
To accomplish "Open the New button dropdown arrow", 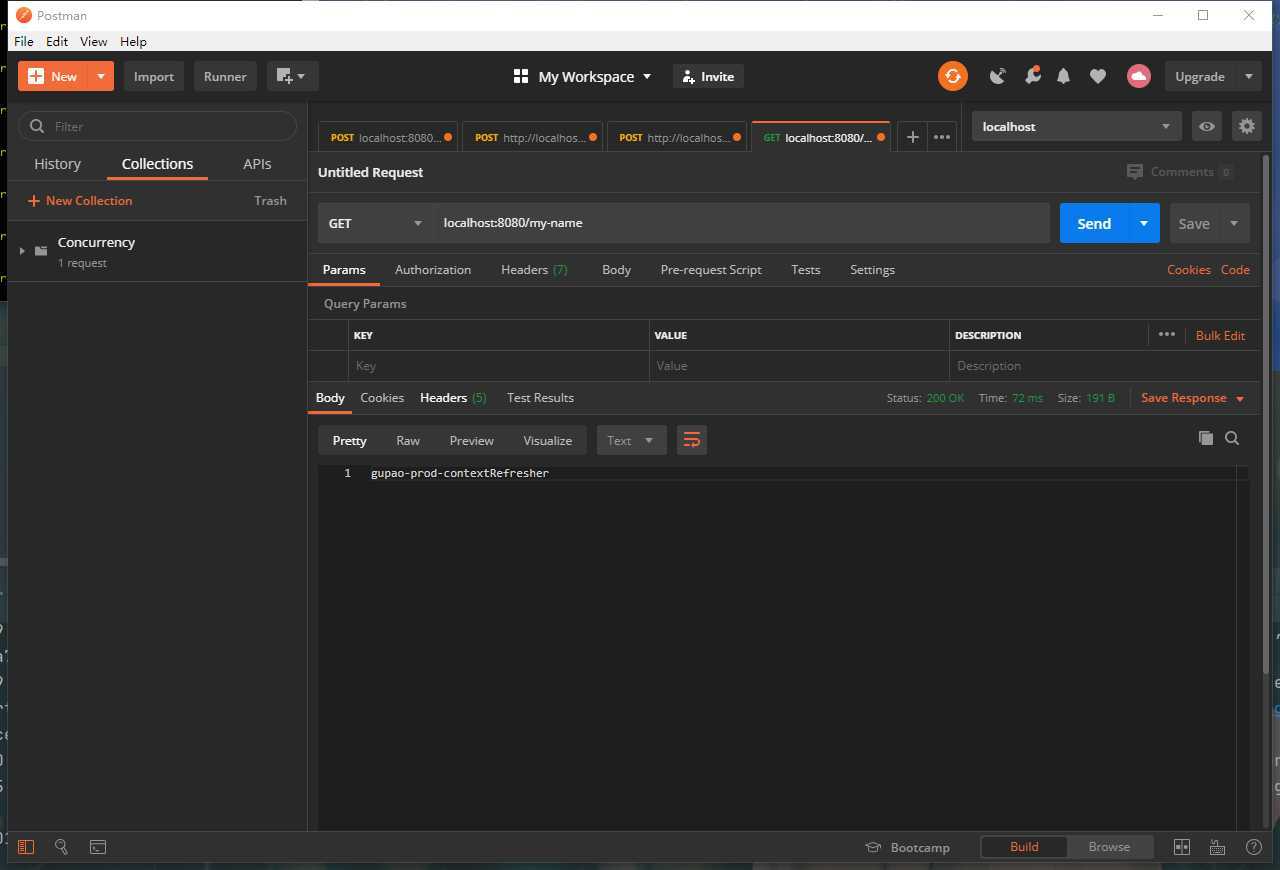I will point(101,76).
